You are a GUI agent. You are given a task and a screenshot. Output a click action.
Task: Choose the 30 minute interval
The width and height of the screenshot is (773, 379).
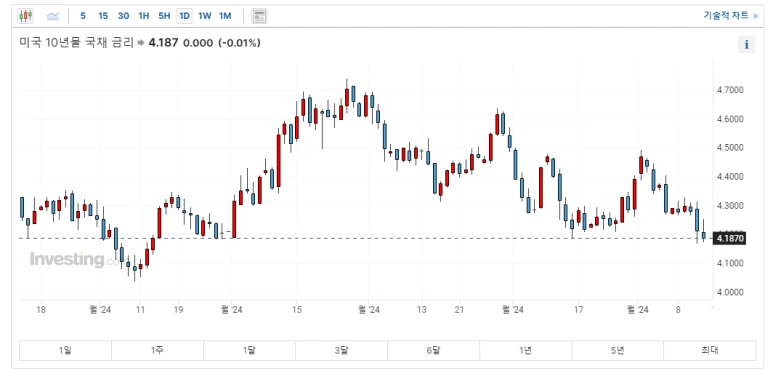point(123,16)
